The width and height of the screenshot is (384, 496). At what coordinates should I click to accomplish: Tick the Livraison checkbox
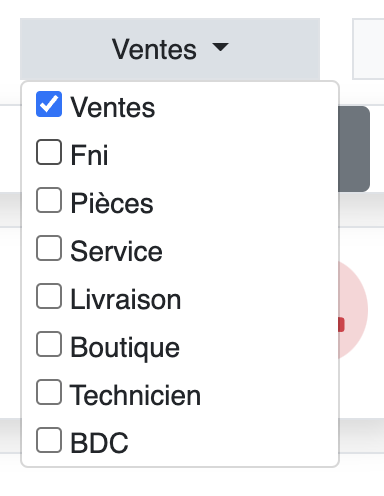pyautogui.click(x=49, y=296)
